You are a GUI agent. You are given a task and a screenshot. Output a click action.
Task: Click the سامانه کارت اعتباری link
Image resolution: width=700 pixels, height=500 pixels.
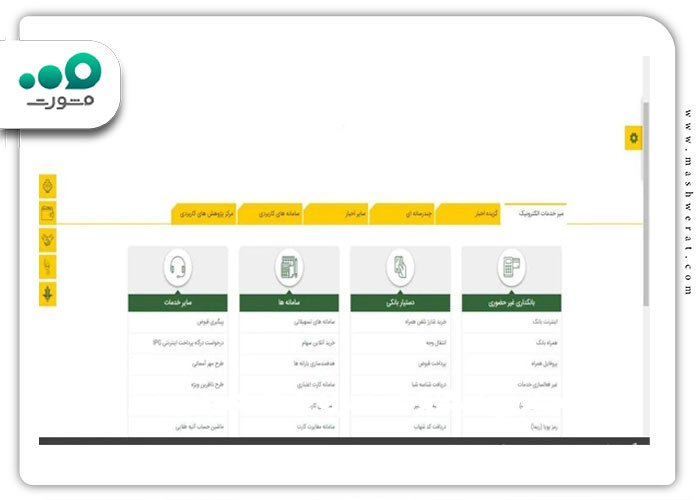(x=316, y=384)
